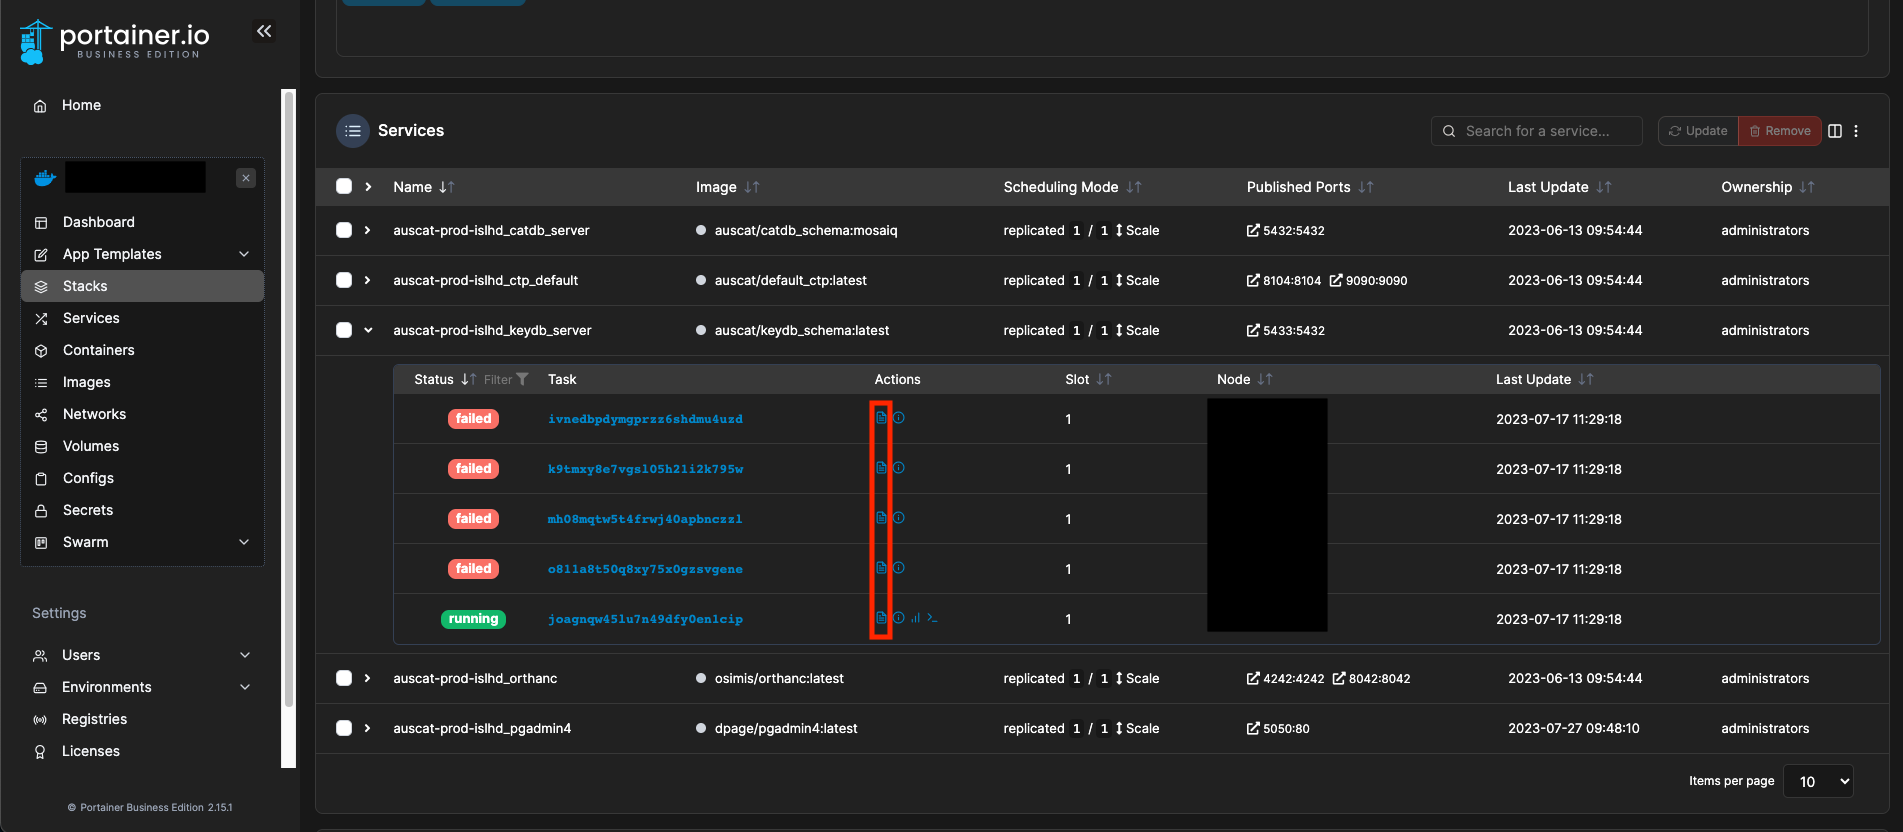Viewport: 1903px width, 832px height.
Task: Check the auscat-prod-islhd_pgadmin4 service checkbox
Action: click(344, 728)
